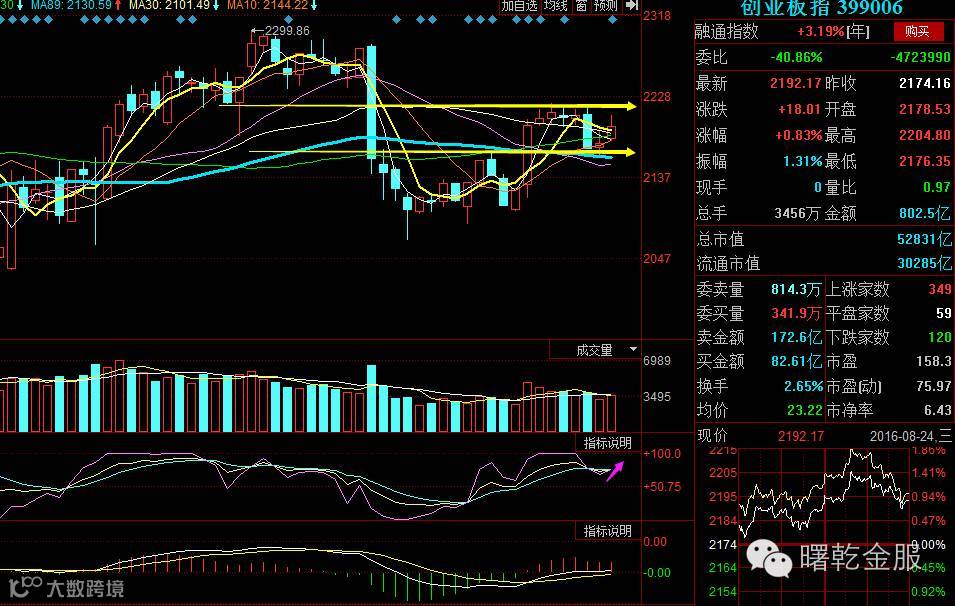955x606 pixels.
Task: Click the 卖金额 value 172.6亿
Action: tap(796, 337)
